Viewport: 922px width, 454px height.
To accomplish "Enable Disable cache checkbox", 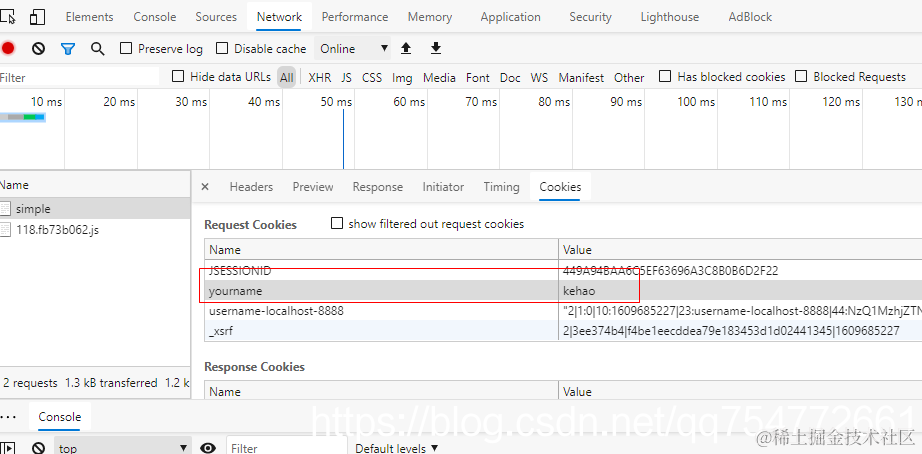I will click(x=222, y=48).
